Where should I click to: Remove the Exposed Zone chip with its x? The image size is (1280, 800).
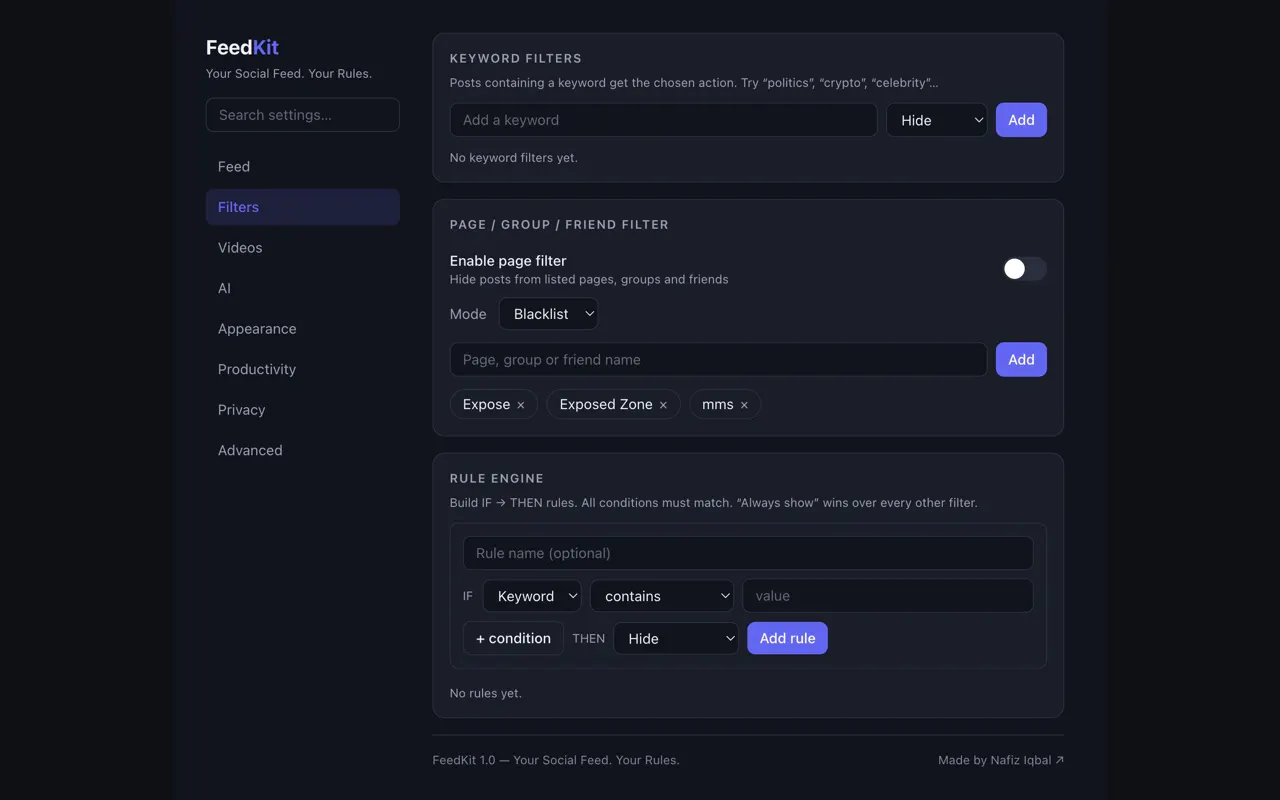click(x=663, y=405)
